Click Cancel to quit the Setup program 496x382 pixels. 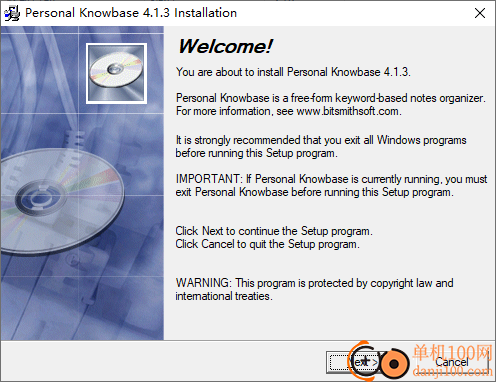click(x=452, y=362)
